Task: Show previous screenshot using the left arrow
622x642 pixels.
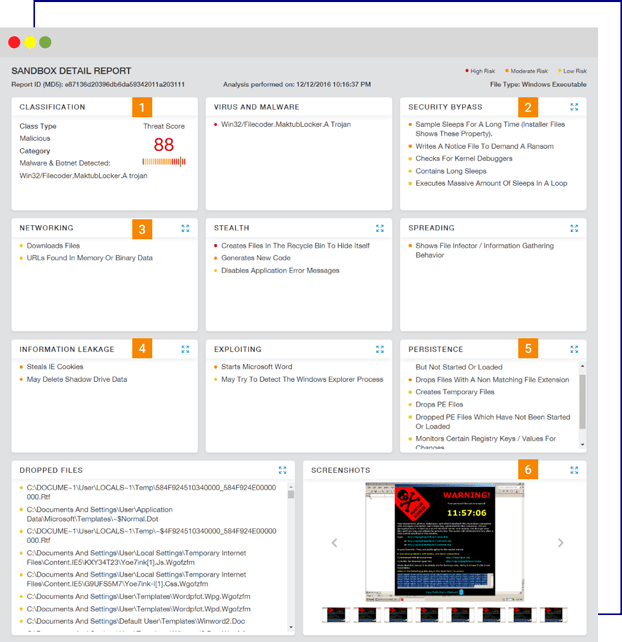Action: pos(334,543)
